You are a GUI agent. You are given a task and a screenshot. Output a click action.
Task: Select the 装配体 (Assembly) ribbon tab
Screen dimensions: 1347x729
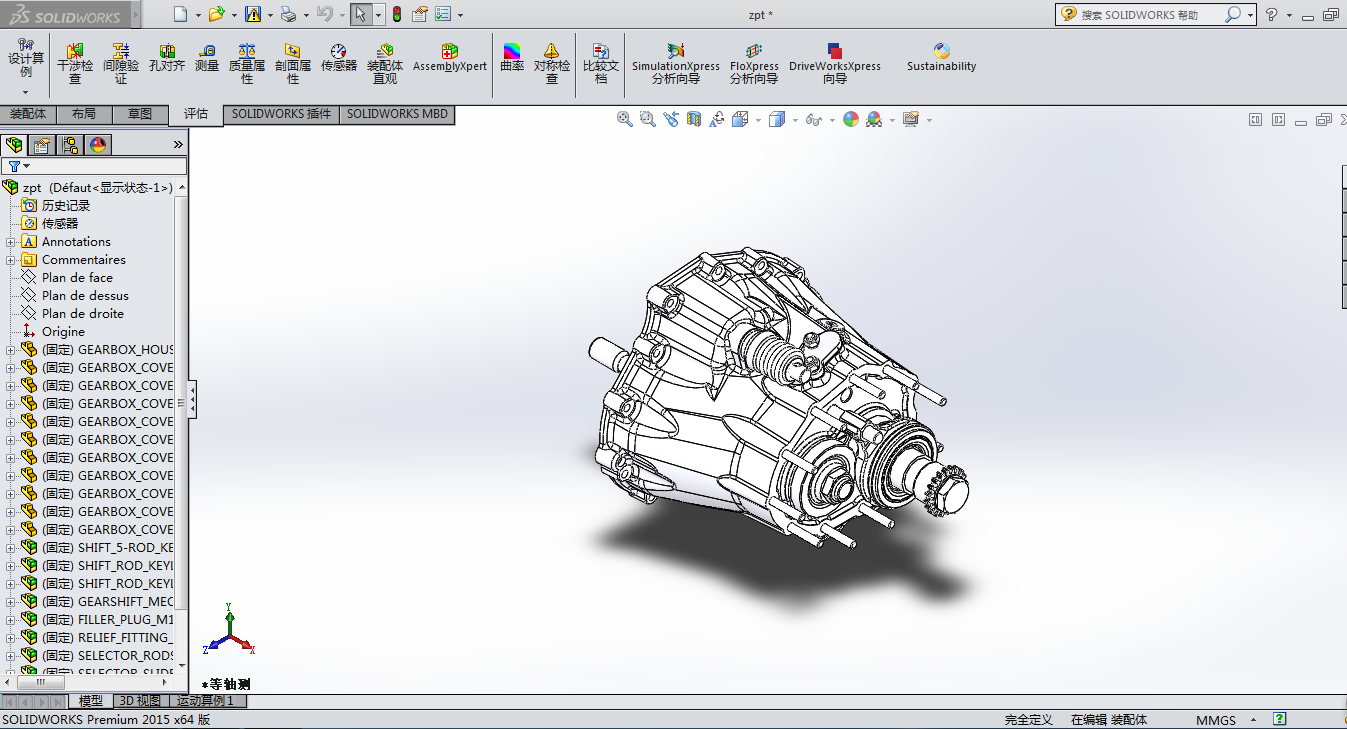[28, 115]
